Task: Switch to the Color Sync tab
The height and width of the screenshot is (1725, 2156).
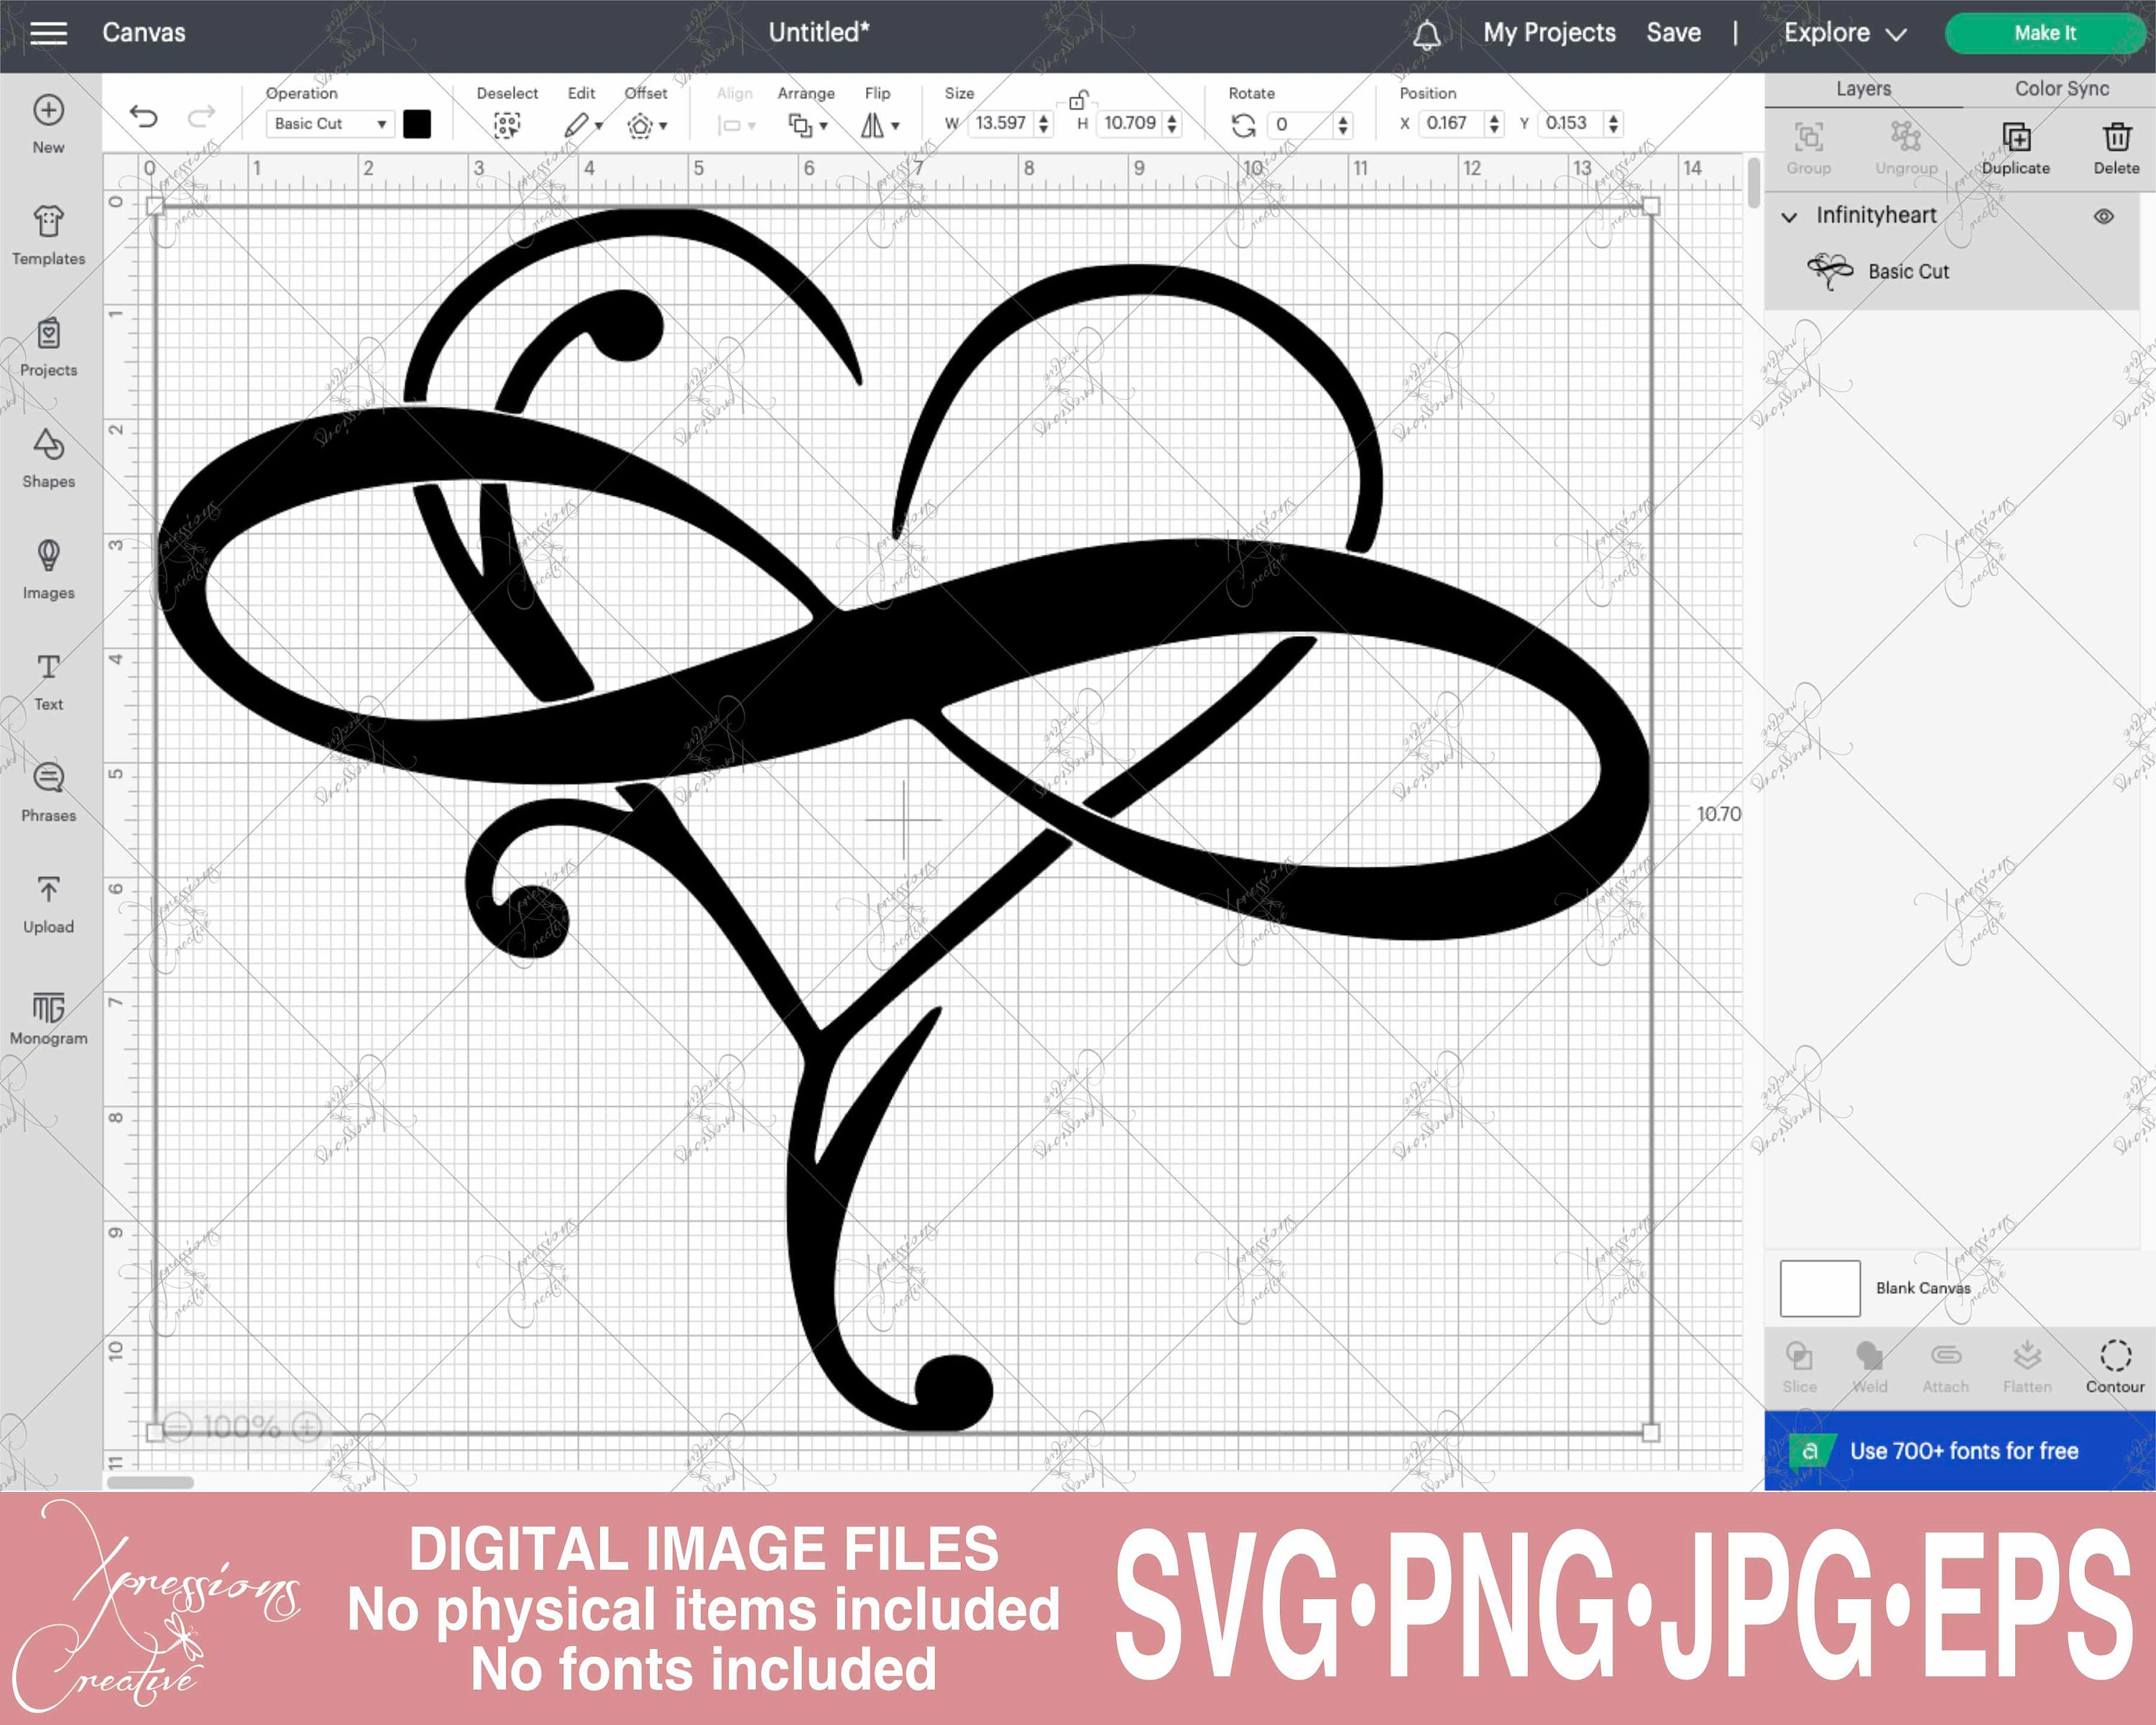Action: click(x=2059, y=88)
